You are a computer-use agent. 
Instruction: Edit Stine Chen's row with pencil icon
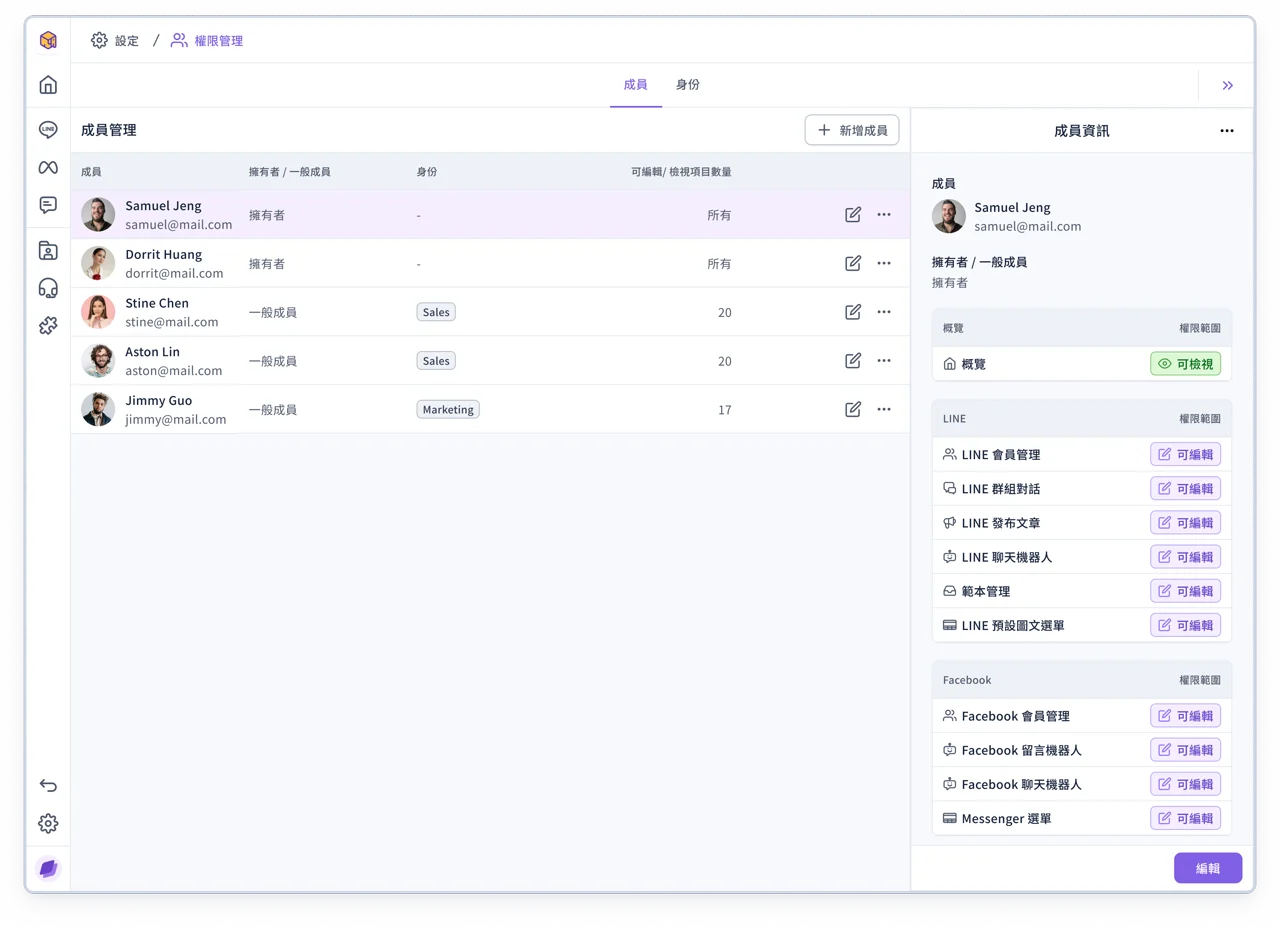point(853,312)
